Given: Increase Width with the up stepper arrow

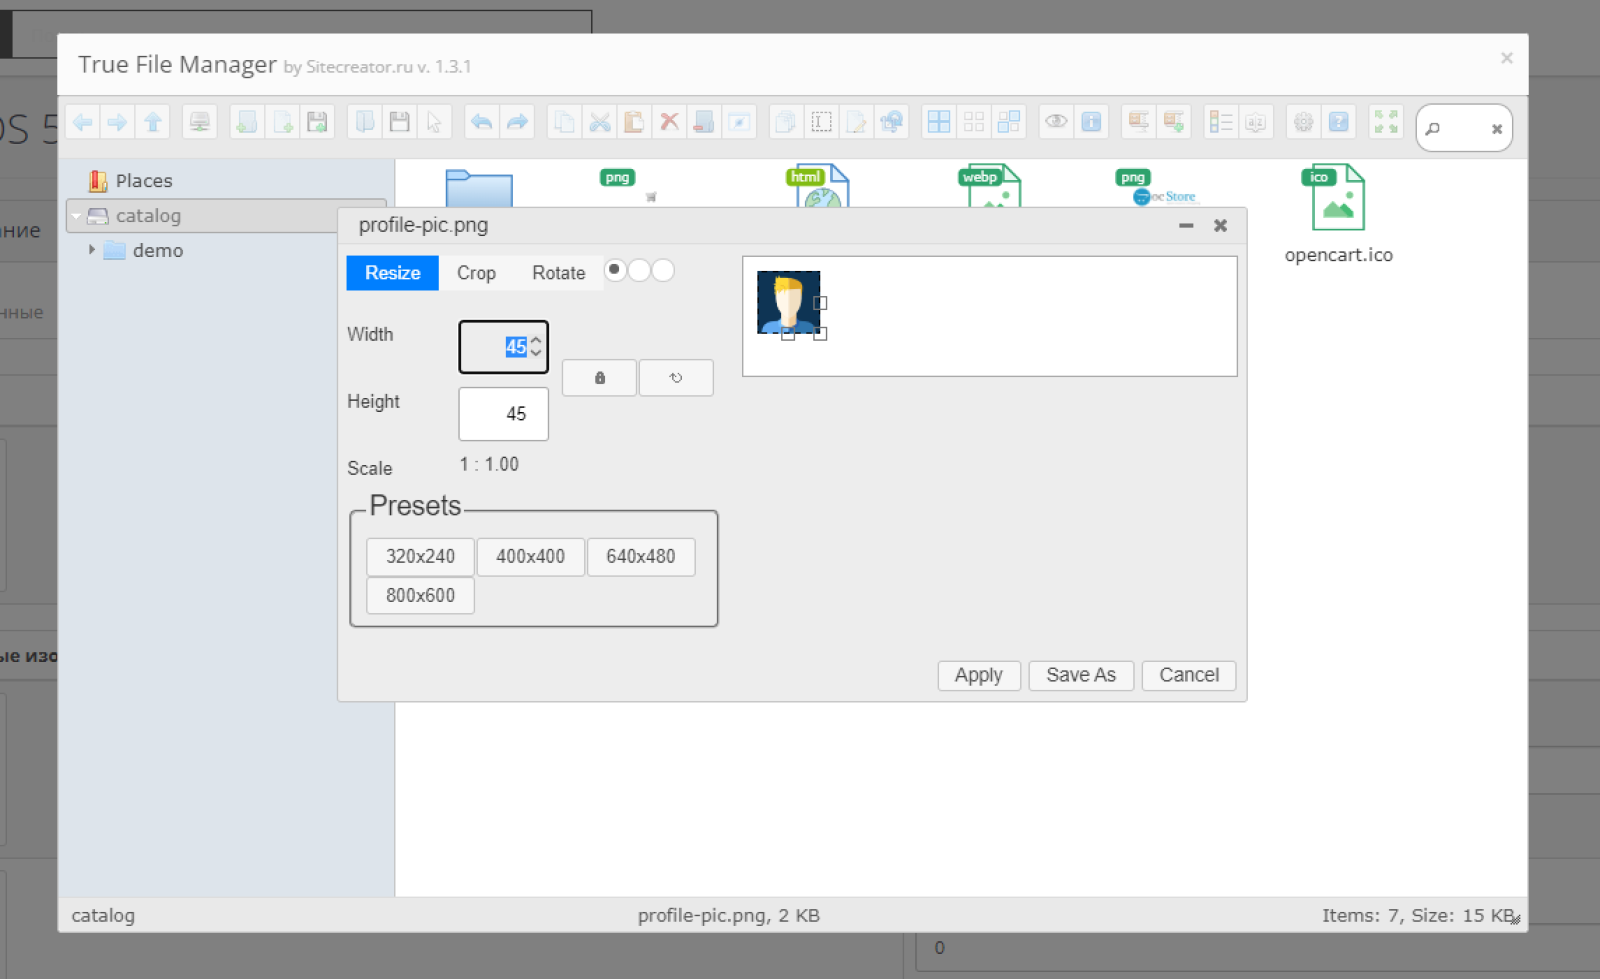Looking at the screenshot, I should (x=536, y=340).
